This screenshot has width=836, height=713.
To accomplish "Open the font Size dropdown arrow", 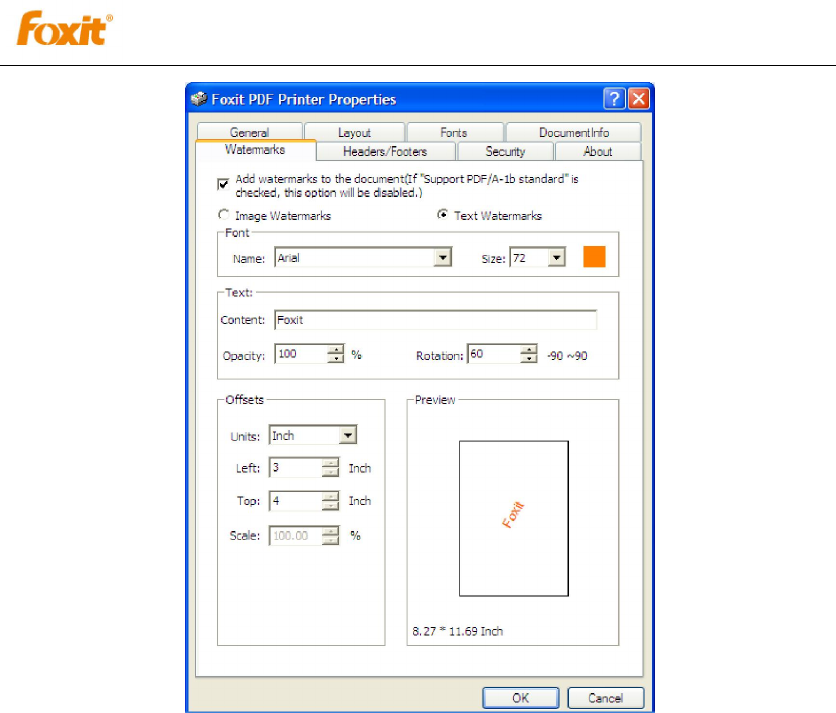I will (x=556, y=258).
